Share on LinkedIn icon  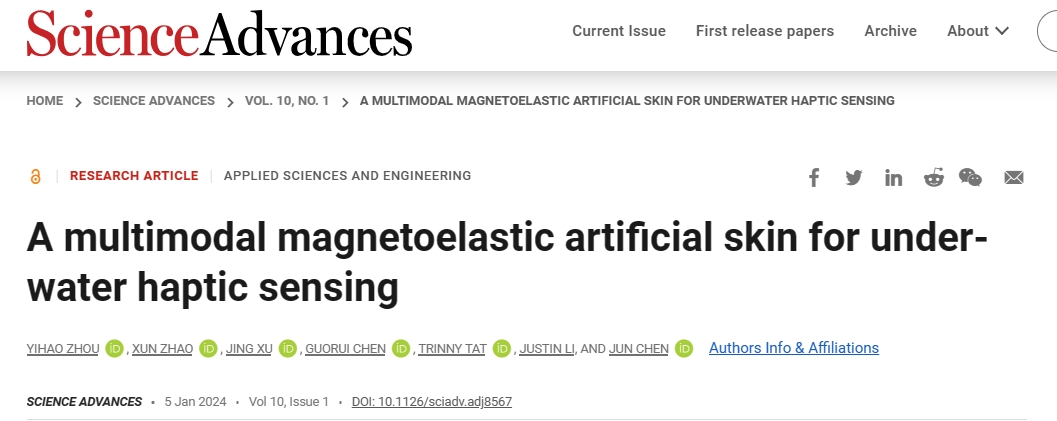[x=893, y=178]
